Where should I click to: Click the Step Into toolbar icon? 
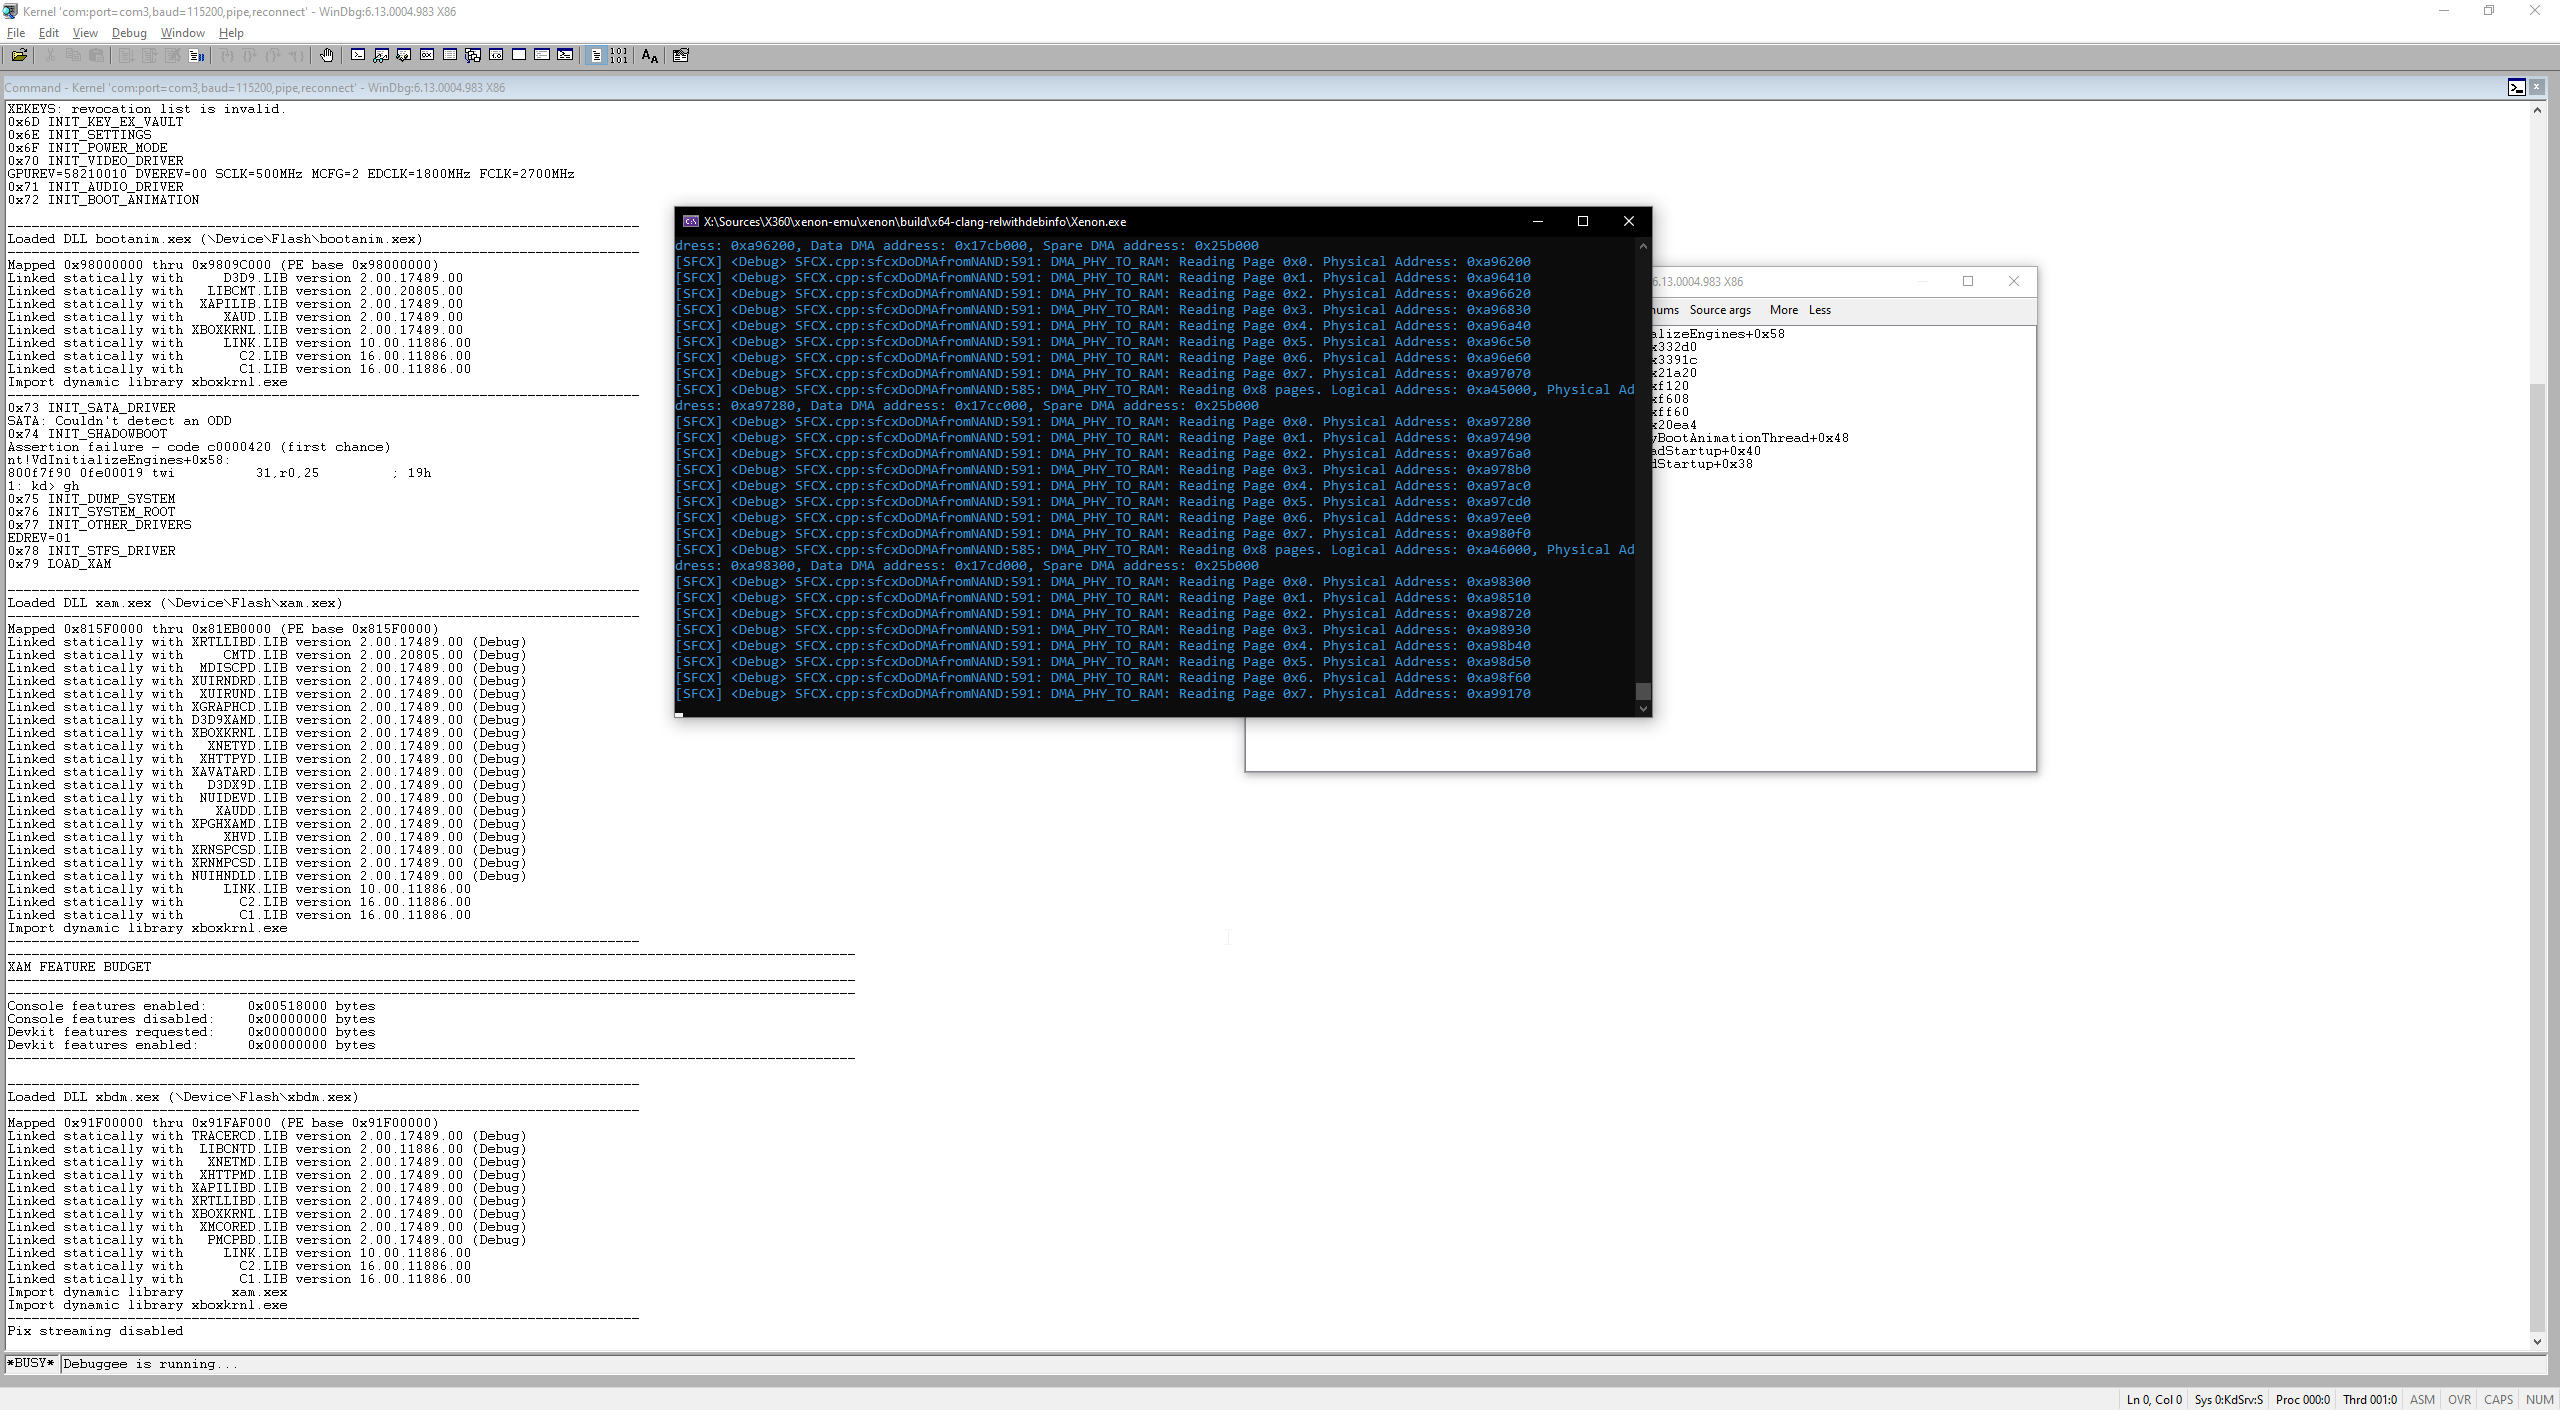[x=226, y=55]
